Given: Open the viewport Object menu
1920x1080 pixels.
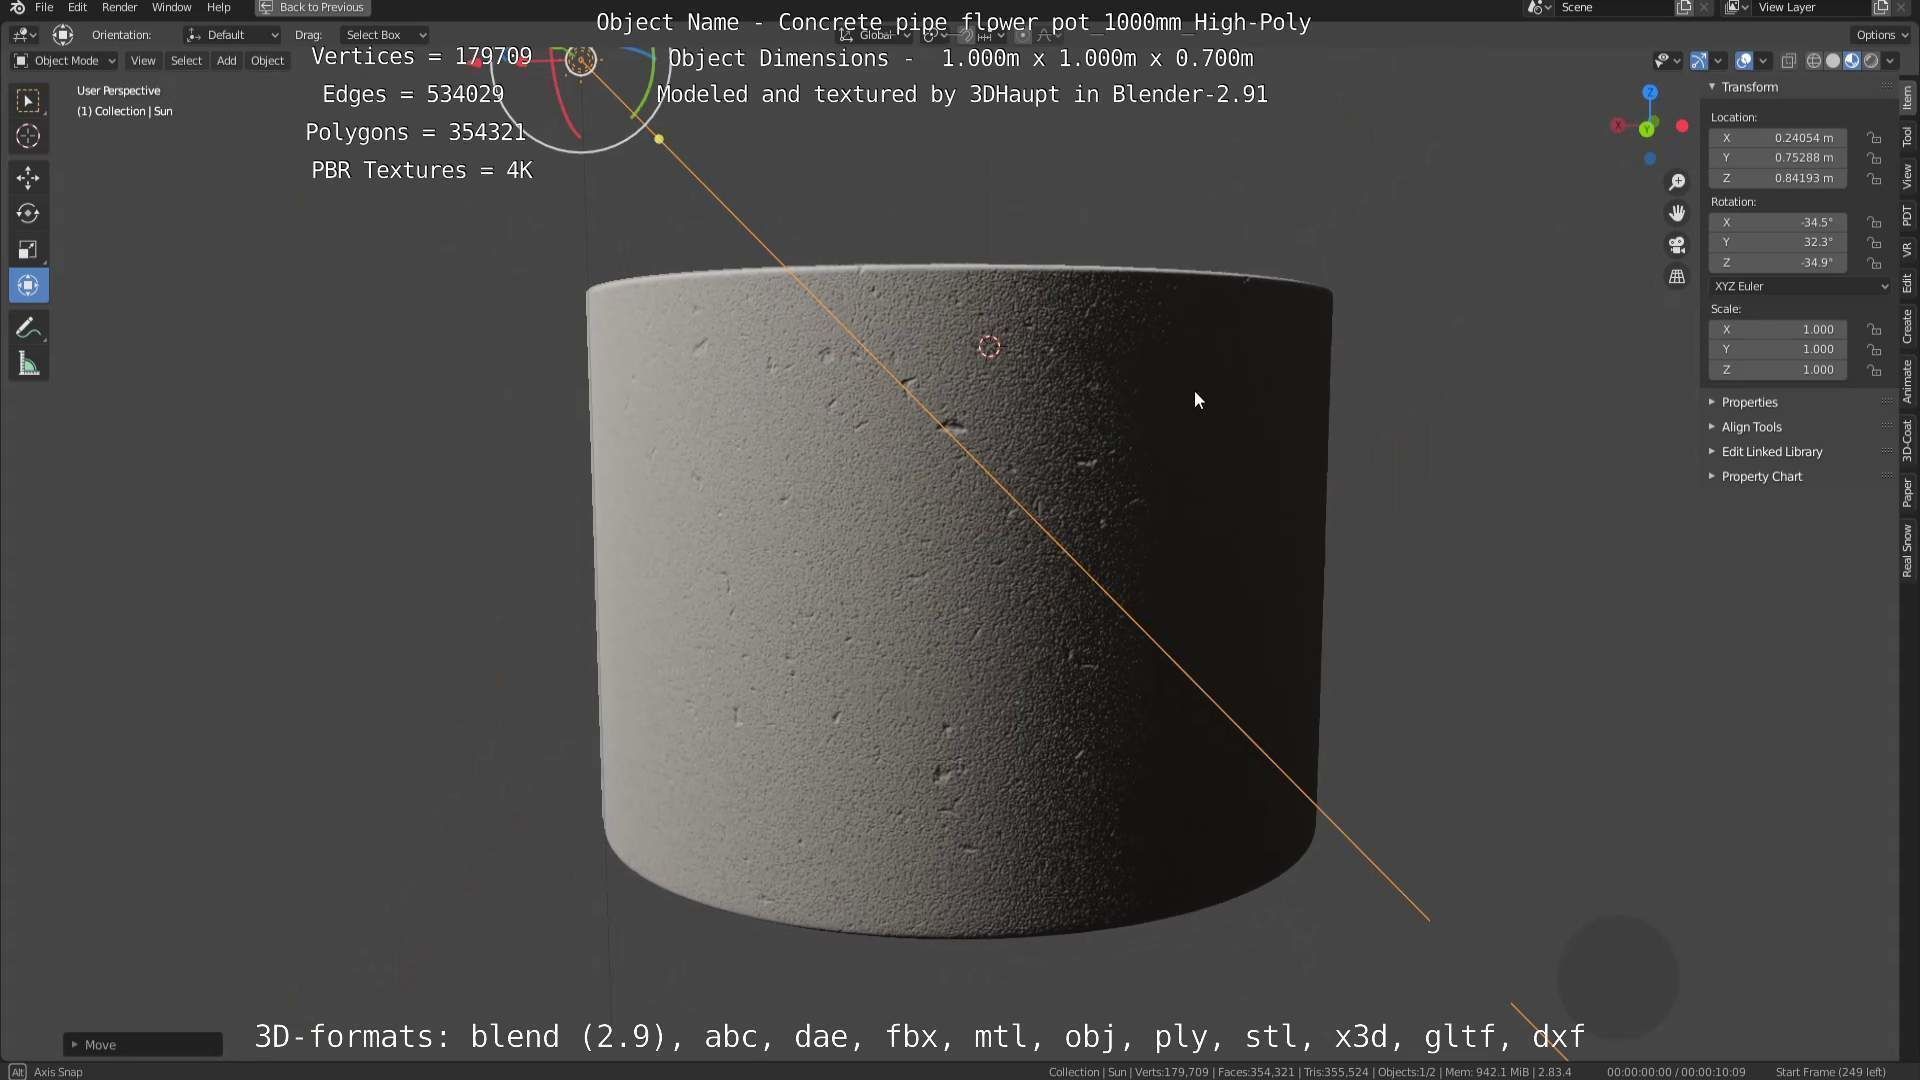Looking at the screenshot, I should [x=267, y=61].
